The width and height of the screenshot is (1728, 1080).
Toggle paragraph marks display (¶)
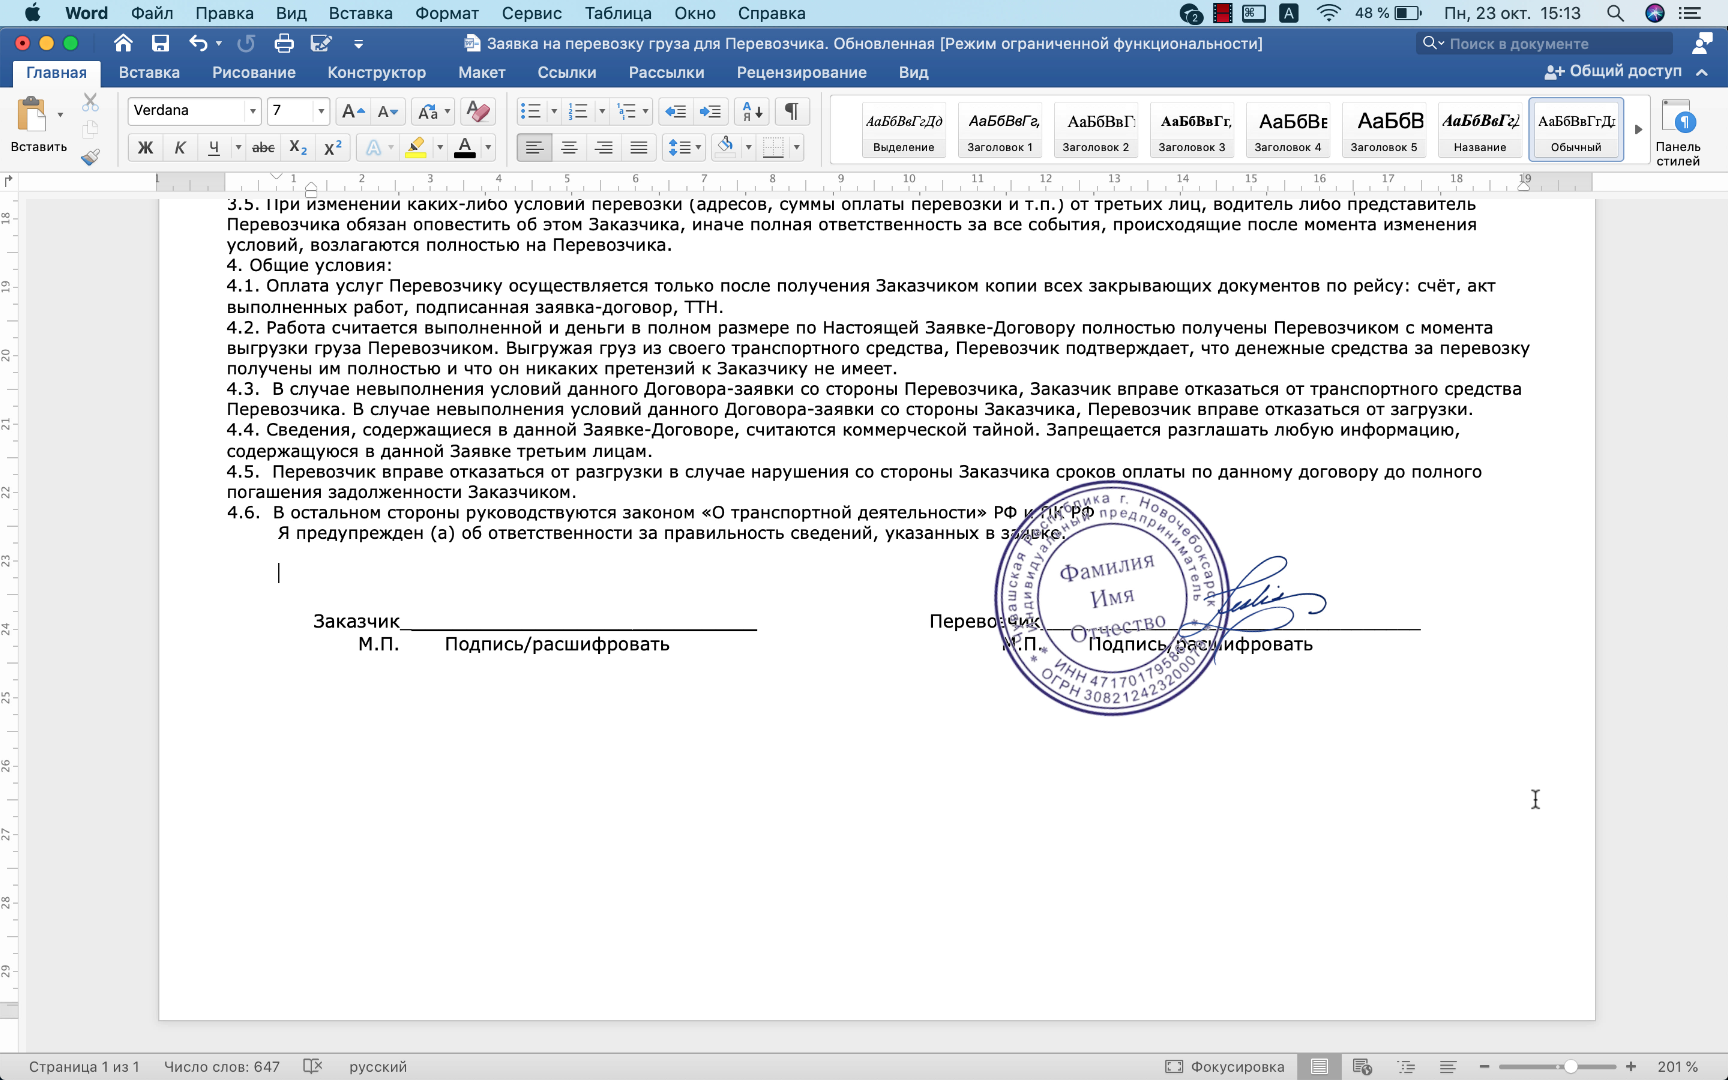point(791,111)
